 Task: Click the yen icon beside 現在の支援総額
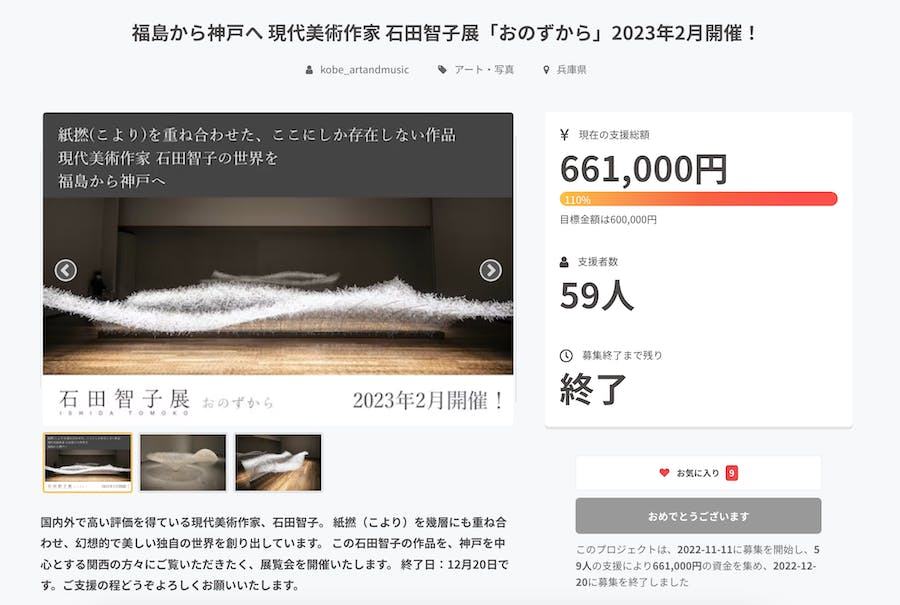(564, 135)
